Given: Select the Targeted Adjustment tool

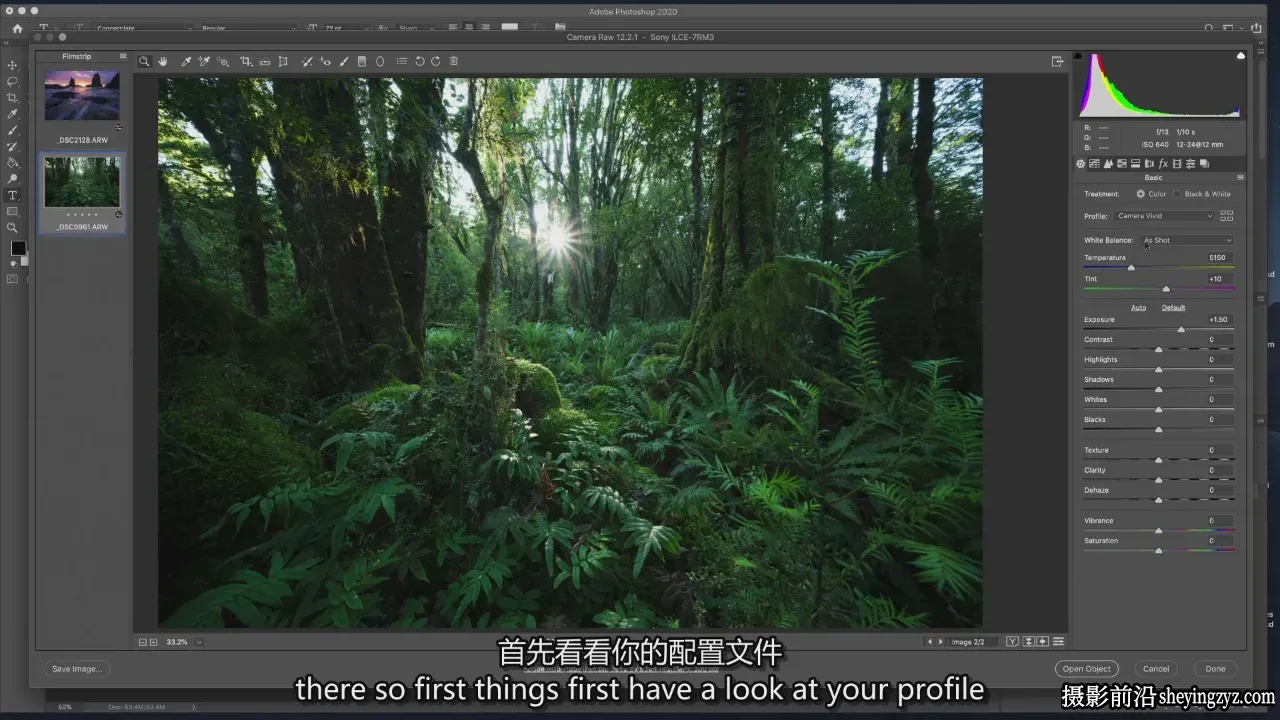Looking at the screenshot, I should [x=223, y=61].
